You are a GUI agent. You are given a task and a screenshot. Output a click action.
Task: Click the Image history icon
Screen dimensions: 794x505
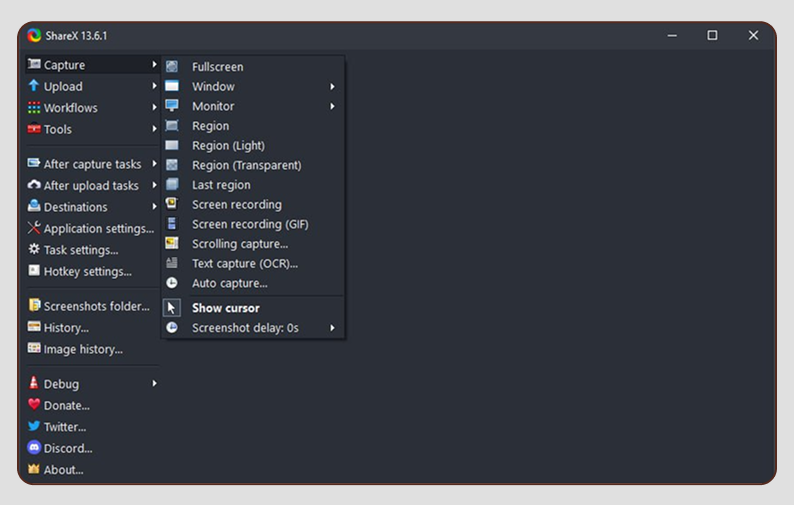click(34, 348)
